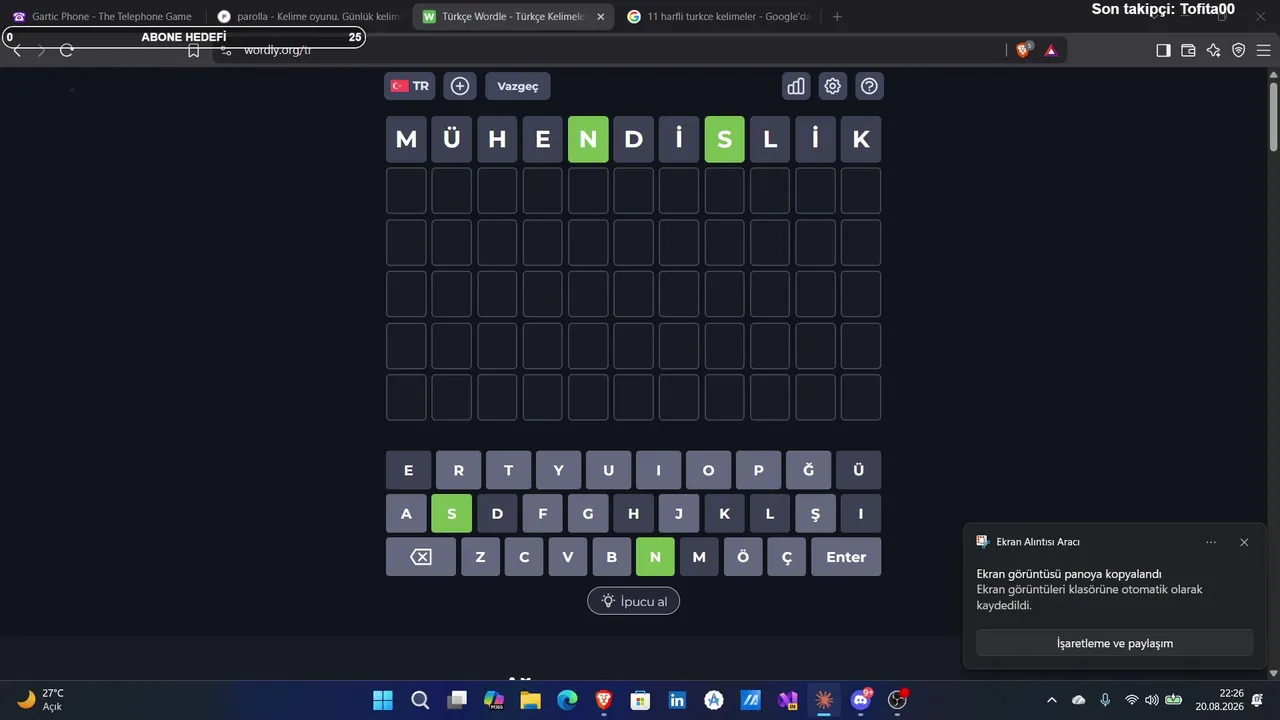Open the browser hamburger menu
Image resolution: width=1280 pixels, height=720 pixels.
pos(1264,50)
